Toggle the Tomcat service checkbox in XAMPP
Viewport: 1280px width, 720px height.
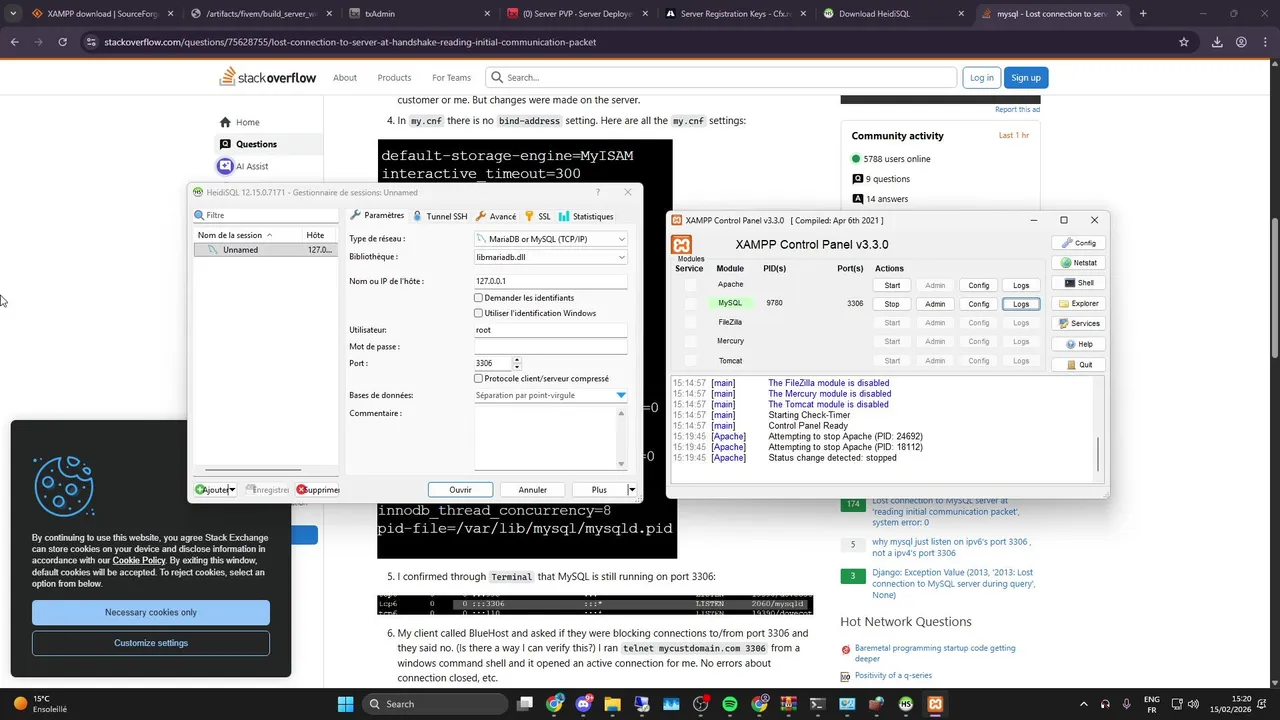690,360
